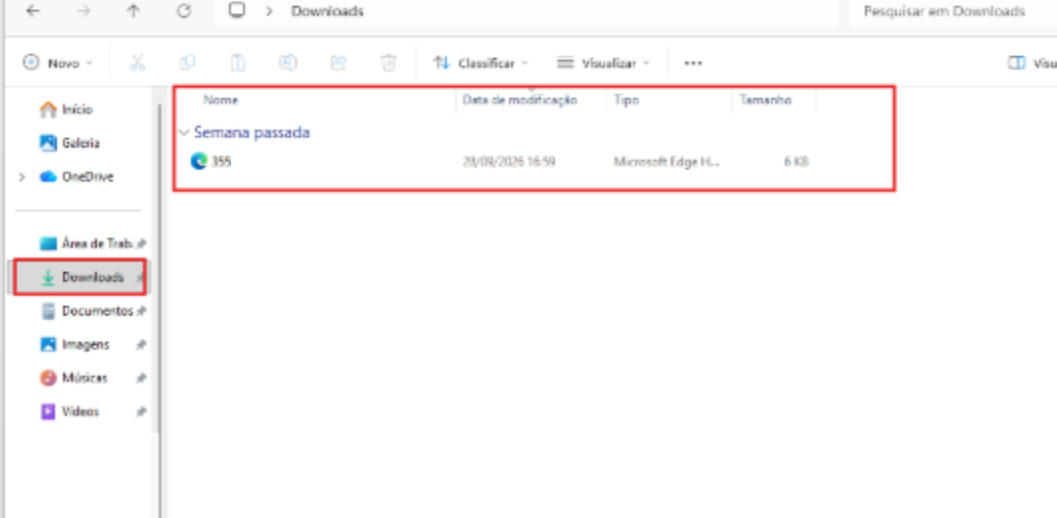
Task: Cut using the scissors icon
Action: 137,63
